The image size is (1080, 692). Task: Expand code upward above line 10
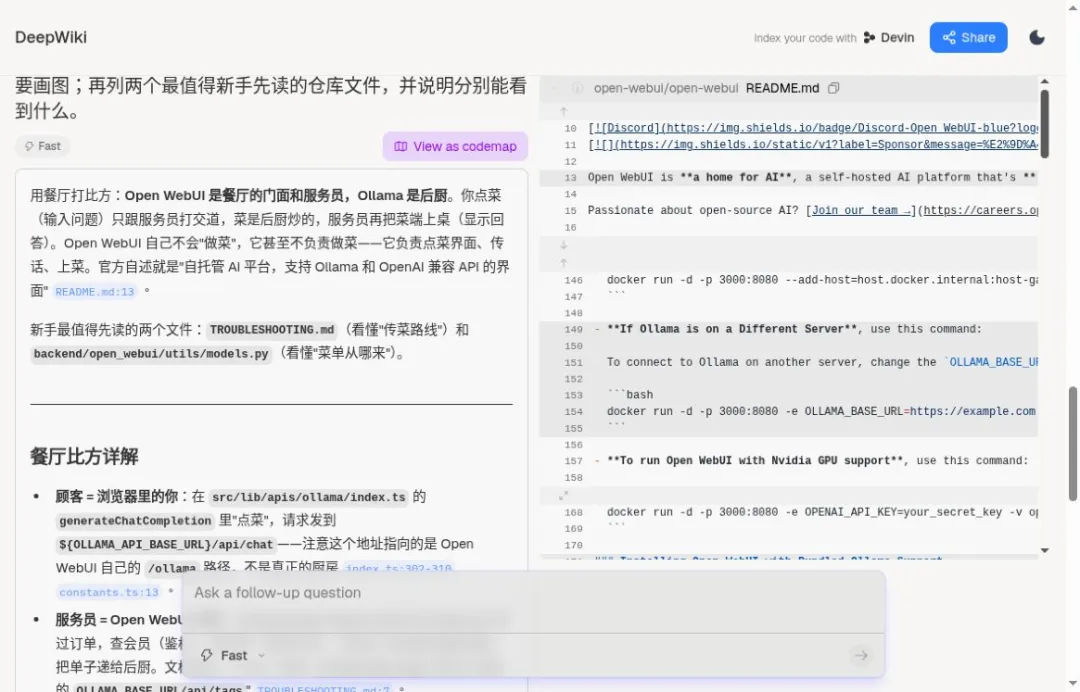[x=563, y=112]
